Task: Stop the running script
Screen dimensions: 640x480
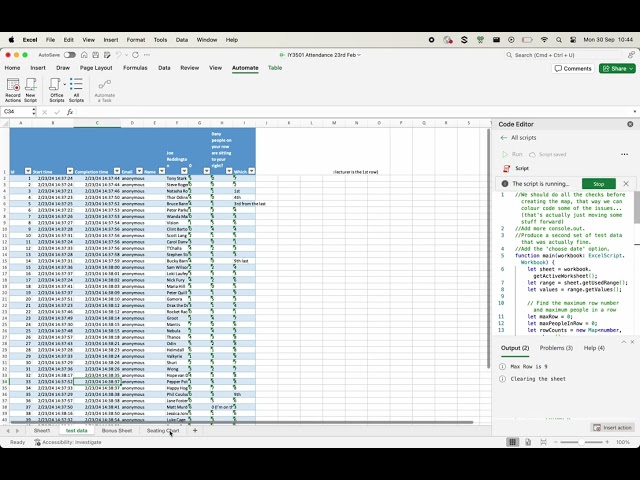Action: (598, 184)
